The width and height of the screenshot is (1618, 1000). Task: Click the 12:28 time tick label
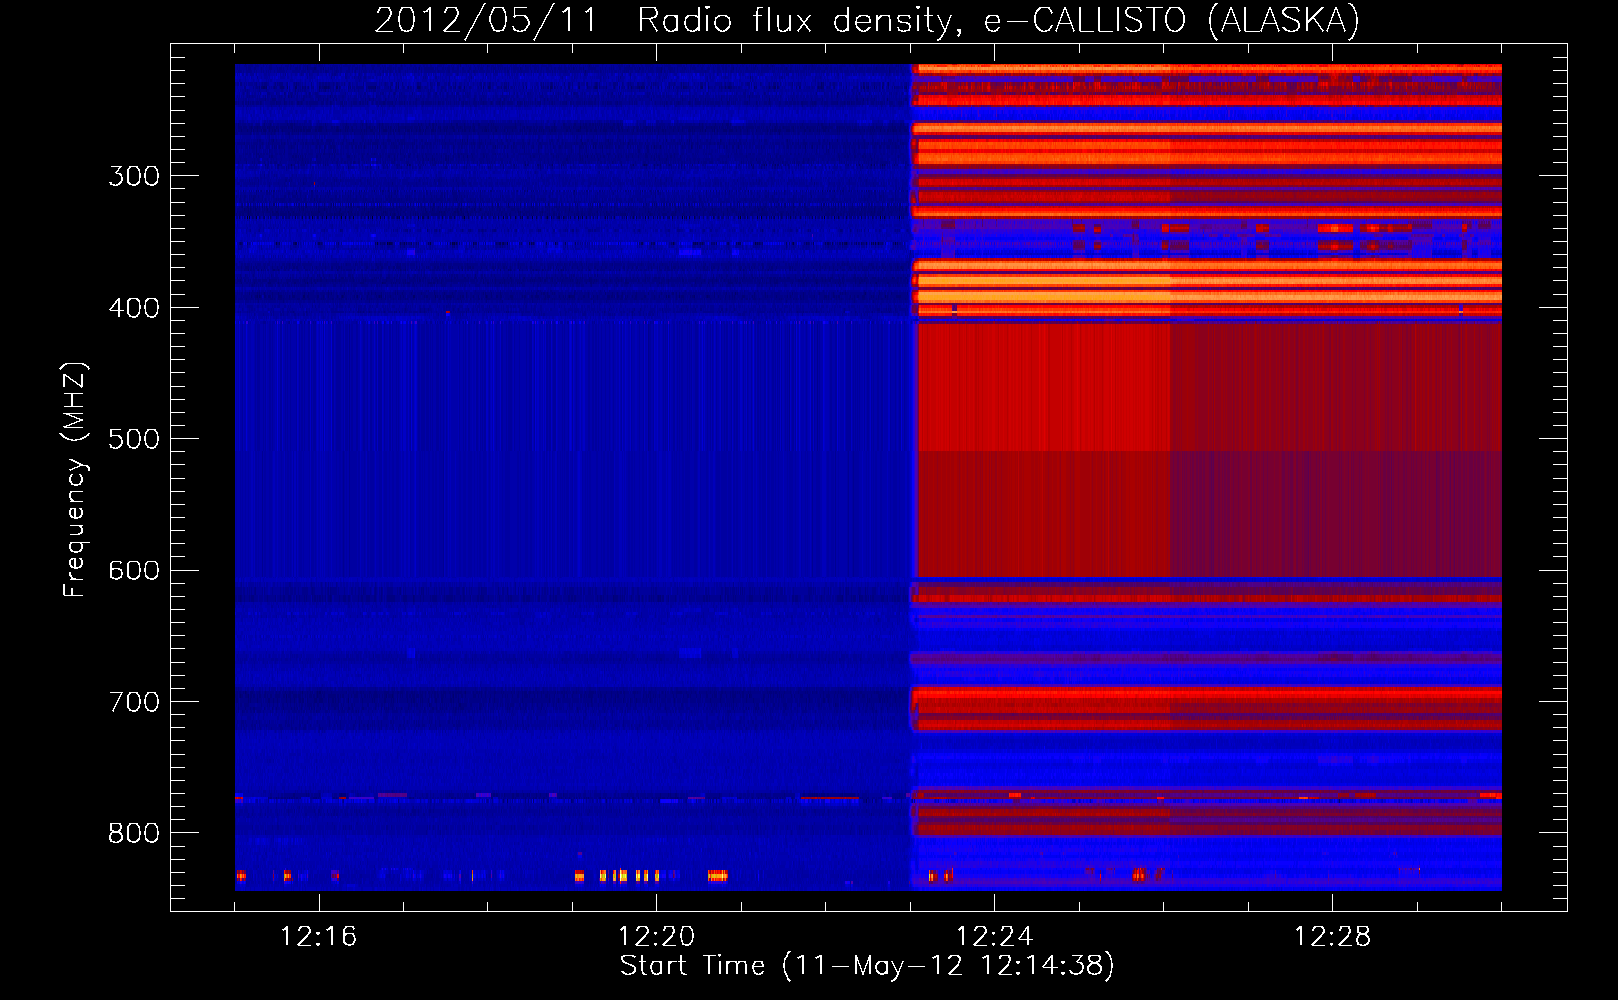point(1332,936)
